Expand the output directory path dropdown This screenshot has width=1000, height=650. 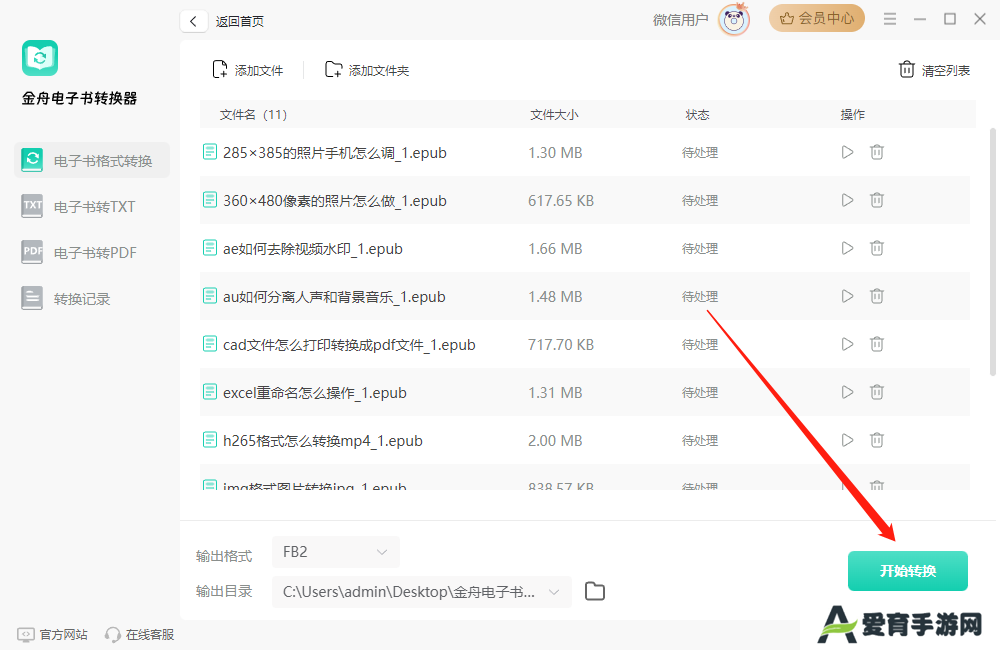(x=554, y=592)
